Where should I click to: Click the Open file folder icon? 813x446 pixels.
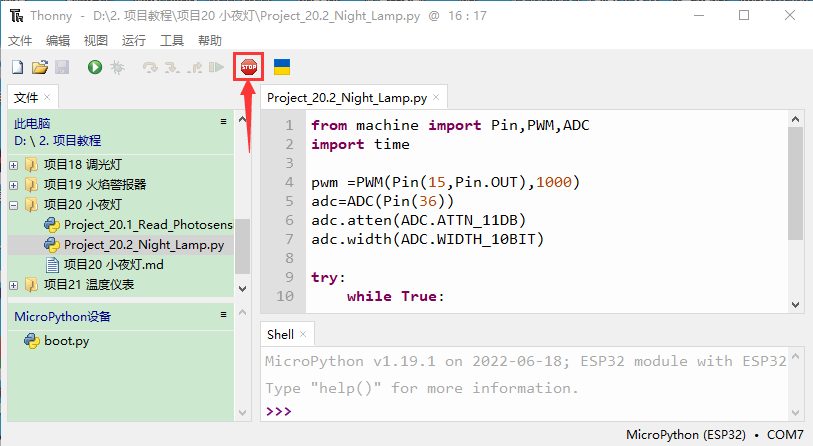coord(39,67)
